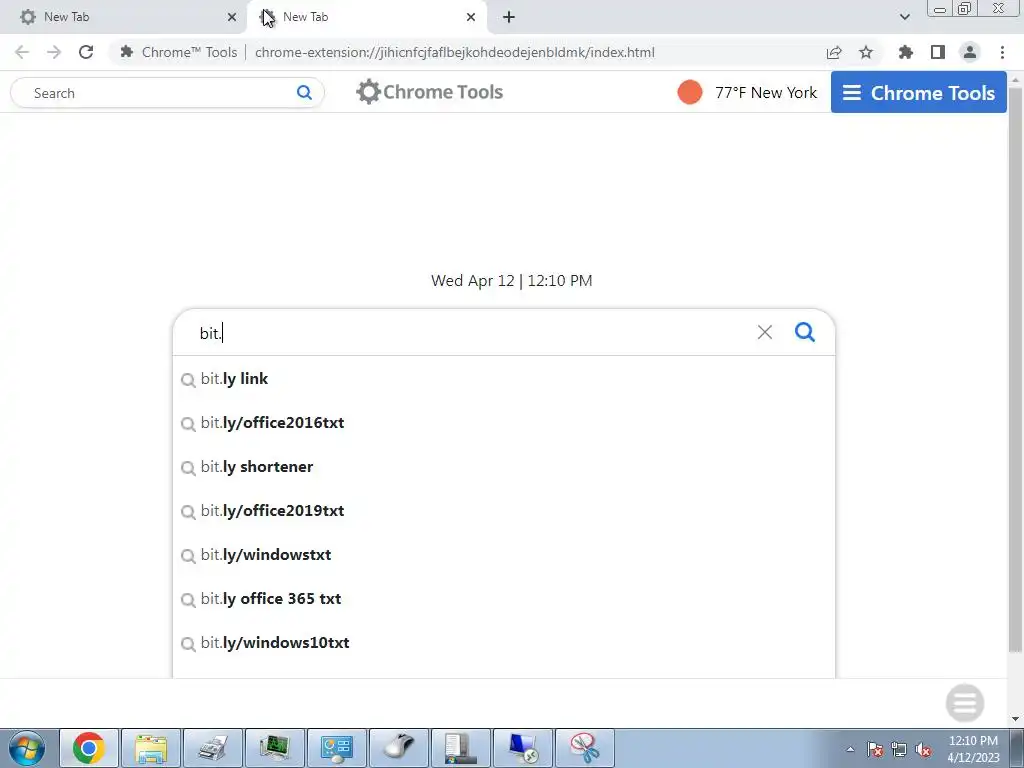The image size is (1024, 768).
Task: Open the computer tower taskbar icon
Action: (x=461, y=748)
